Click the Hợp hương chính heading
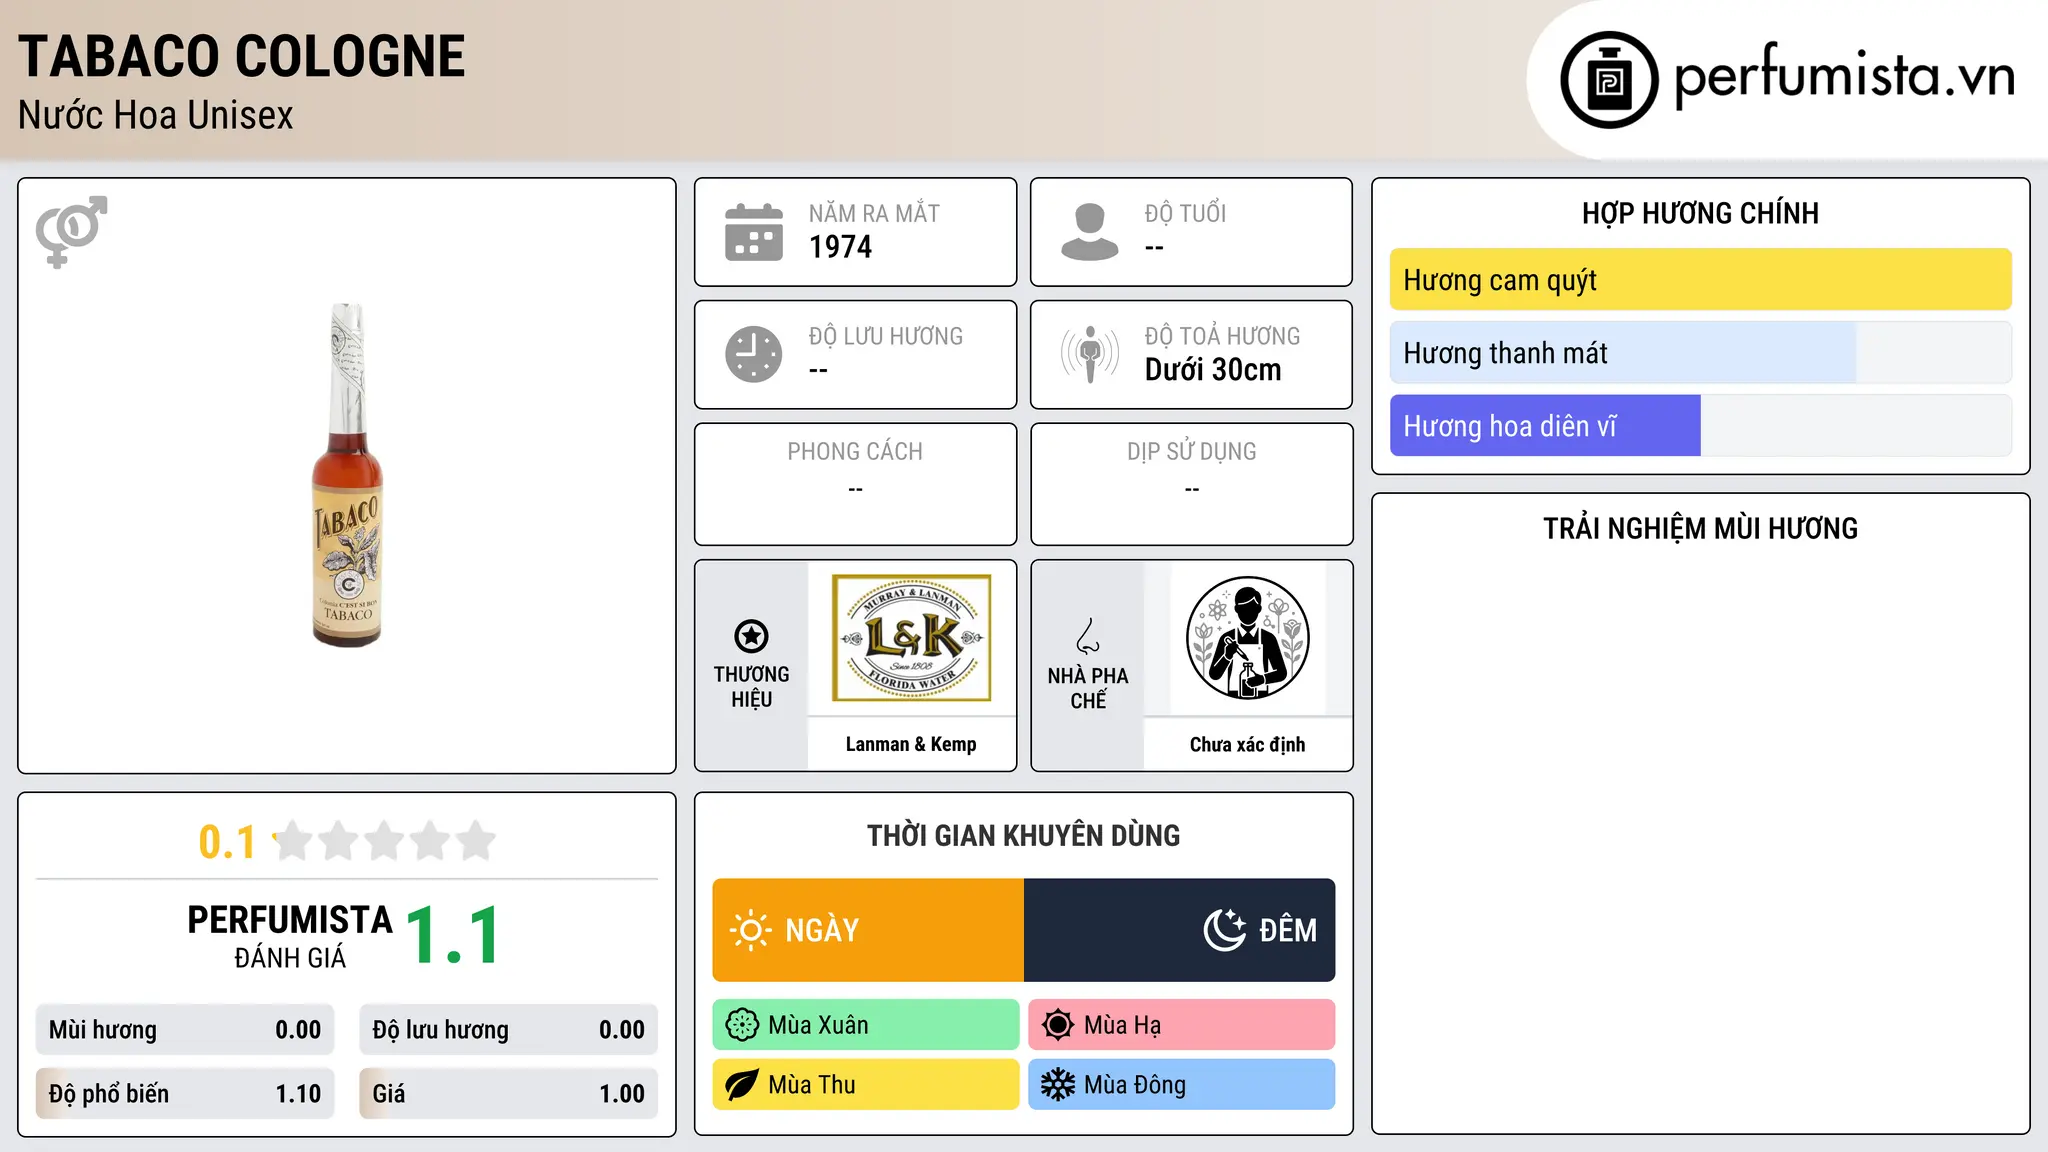Image resolution: width=2048 pixels, height=1152 pixels. (1701, 213)
